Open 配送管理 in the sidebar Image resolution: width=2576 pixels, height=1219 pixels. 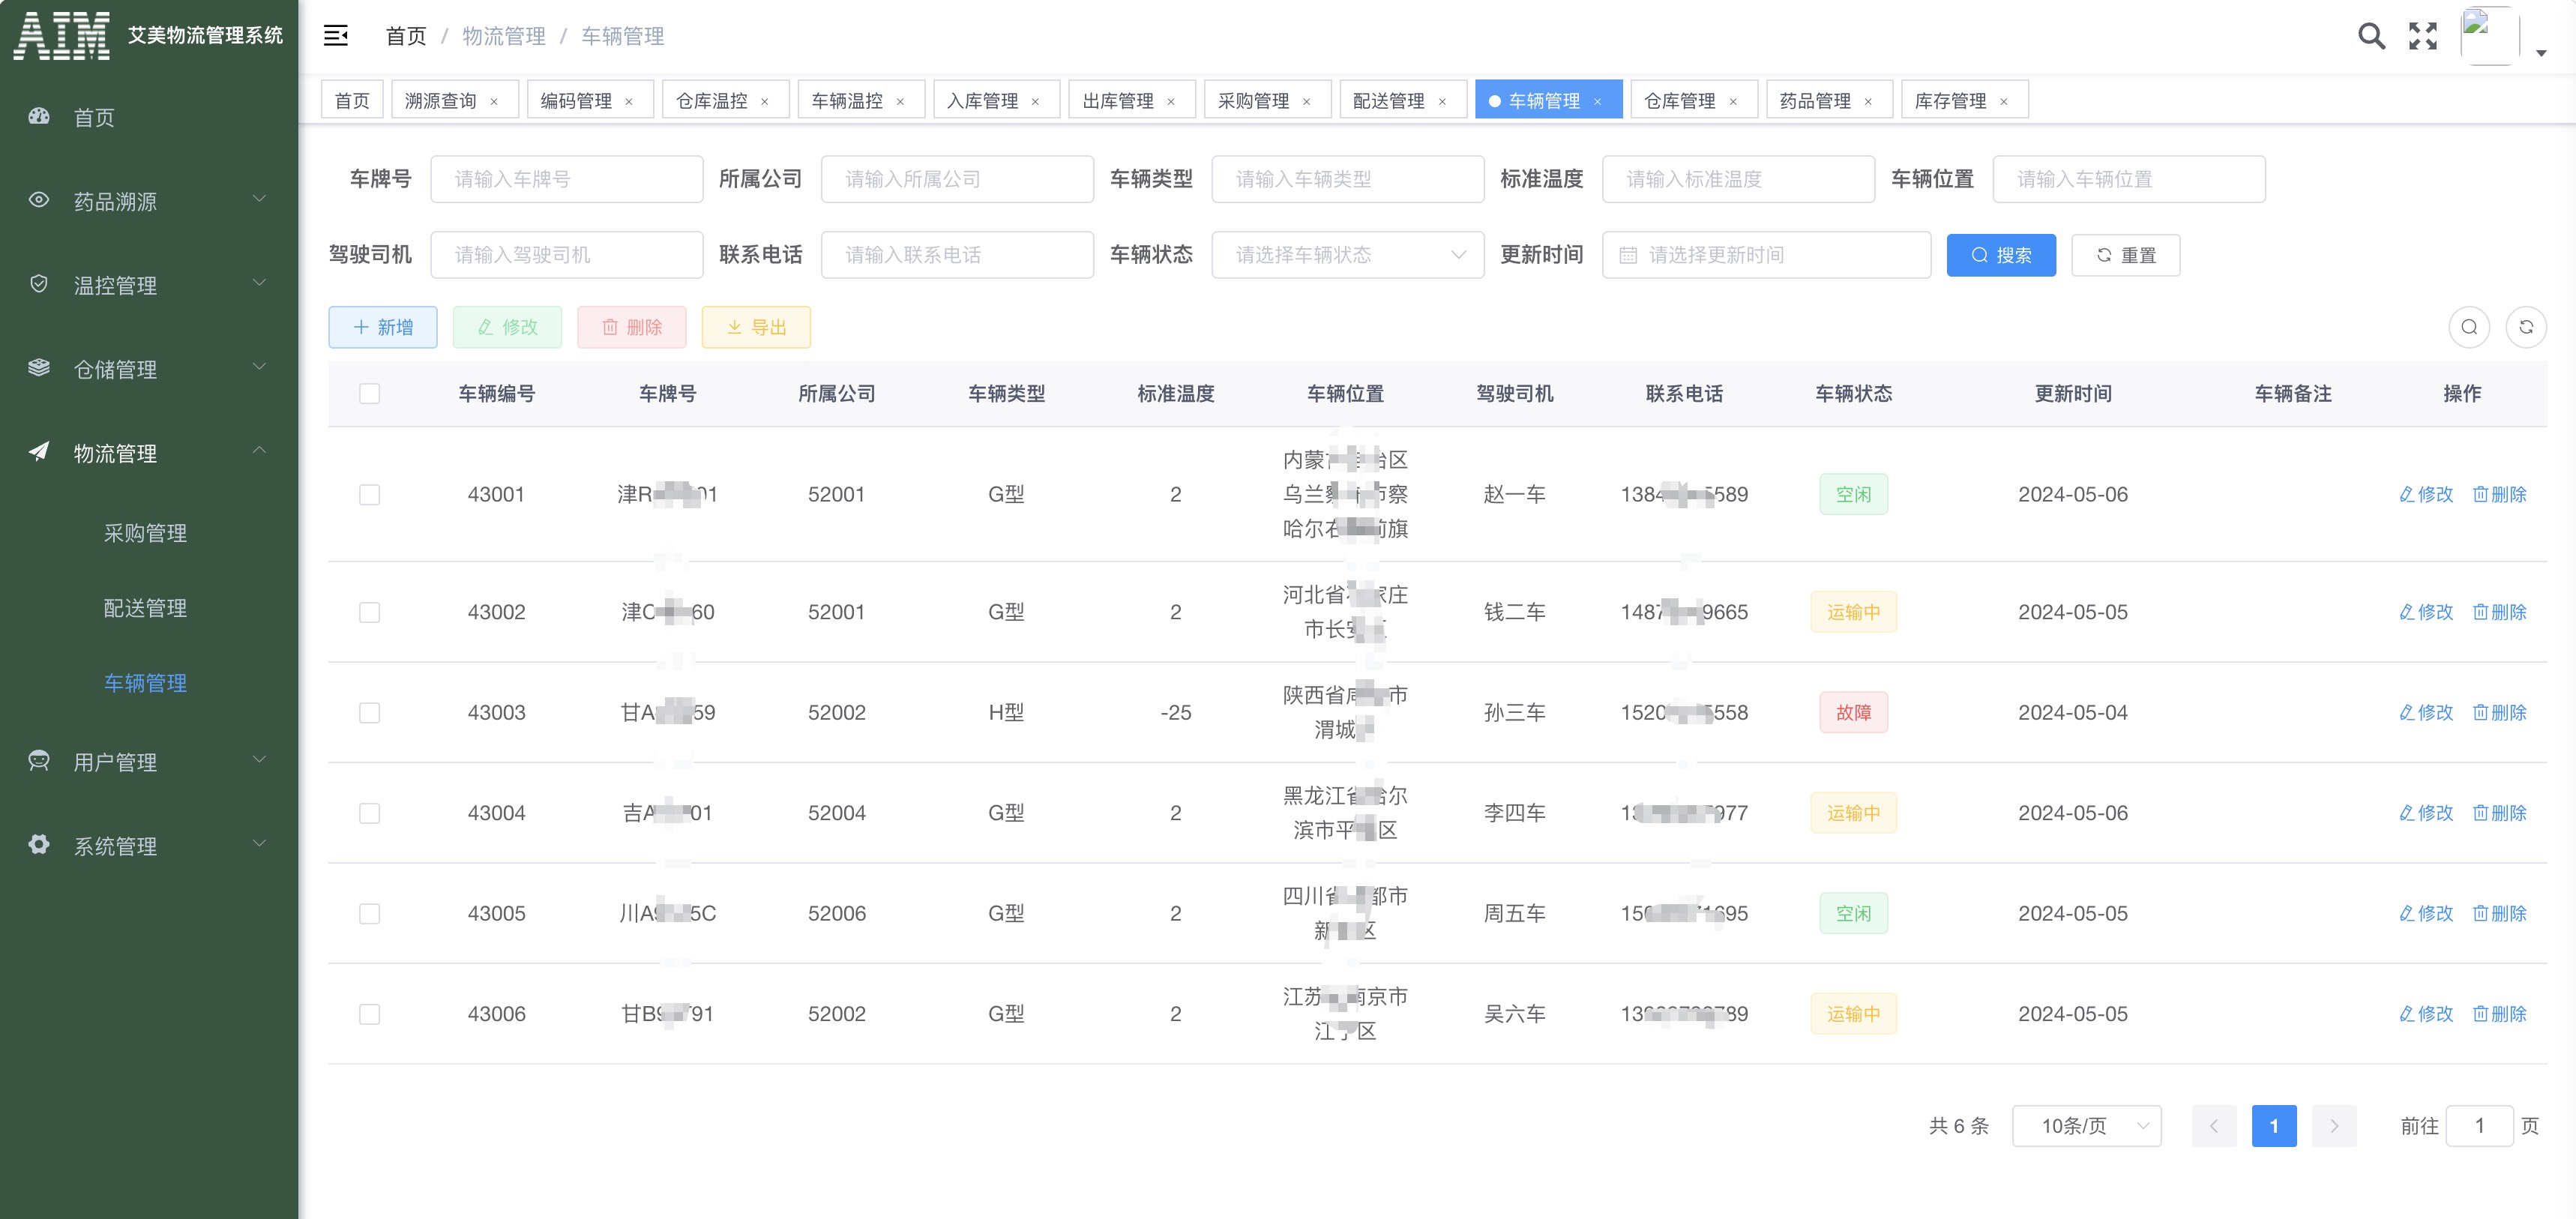(146, 608)
